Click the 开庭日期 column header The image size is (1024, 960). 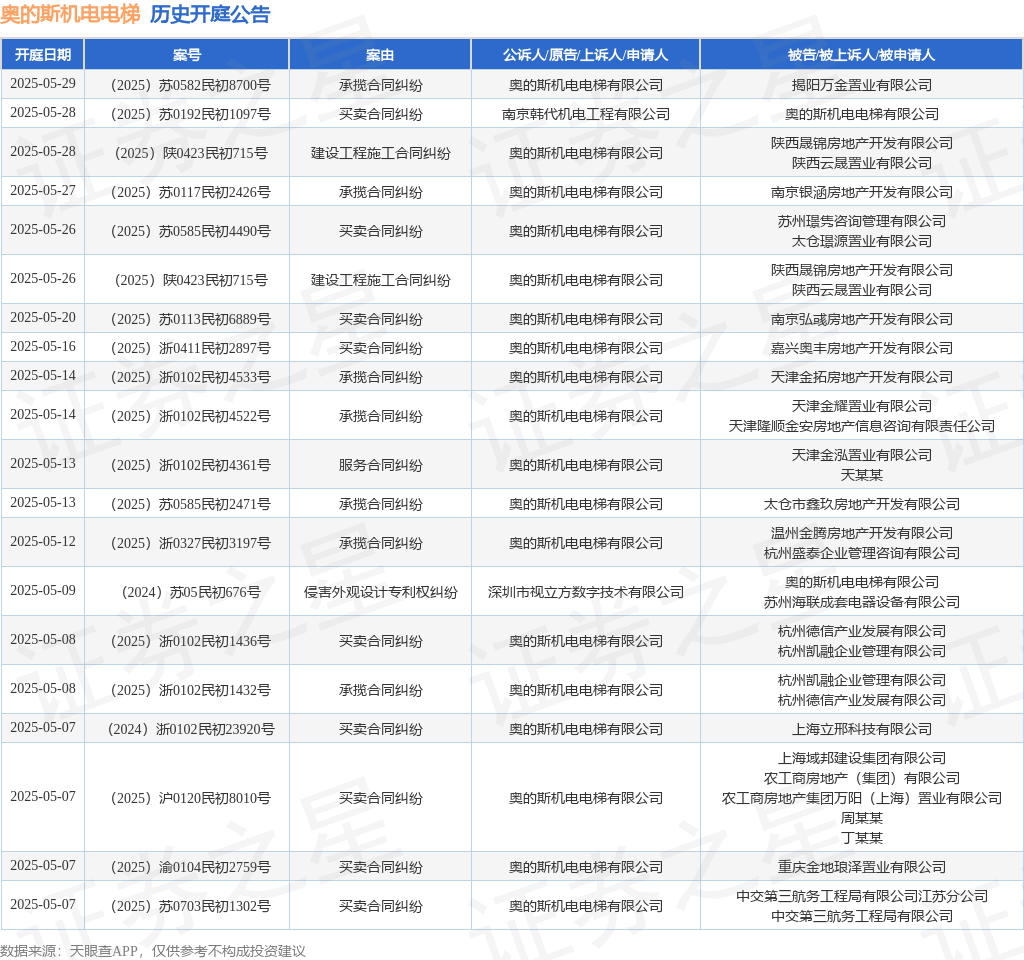point(43,55)
